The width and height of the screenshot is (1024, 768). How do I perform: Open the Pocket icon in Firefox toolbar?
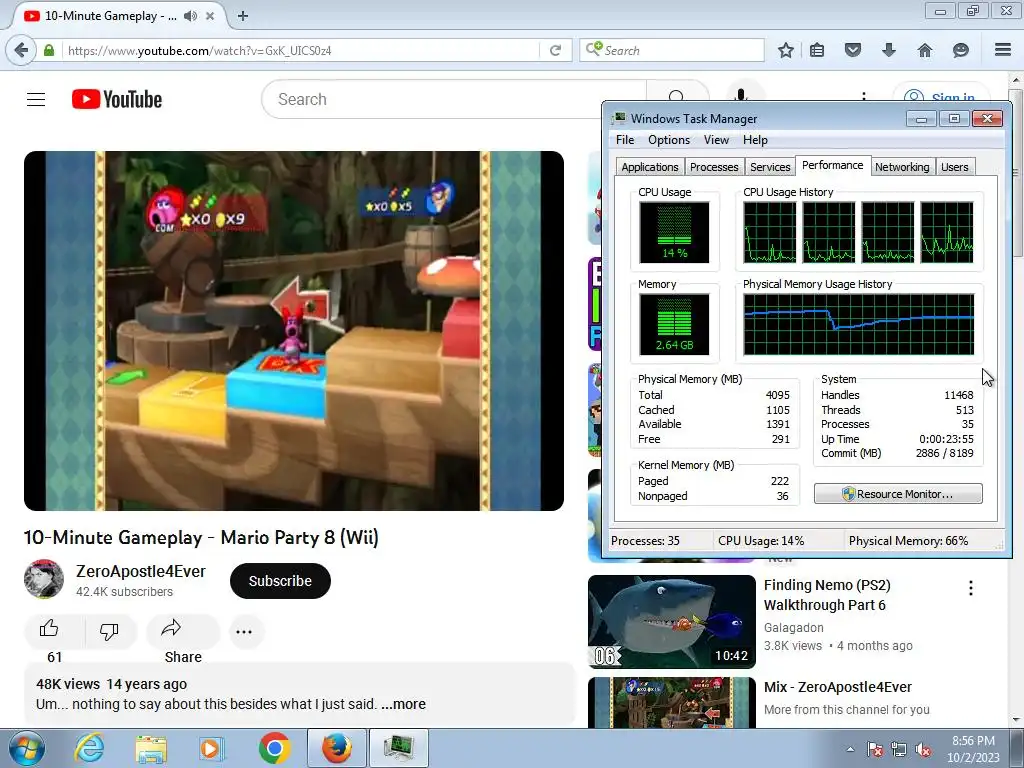coord(853,50)
